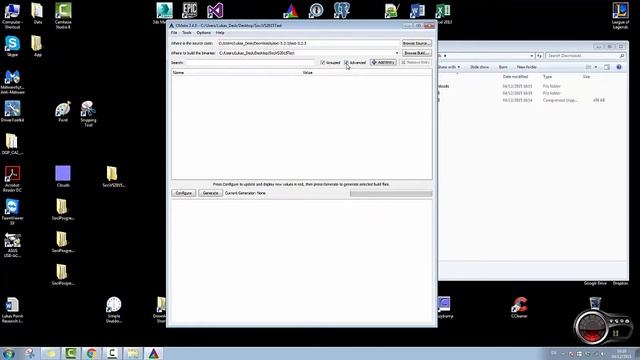This screenshot has width=640, height=360.
Task: Open PostgreSQL elephant desktop icon
Action: coord(341,11)
